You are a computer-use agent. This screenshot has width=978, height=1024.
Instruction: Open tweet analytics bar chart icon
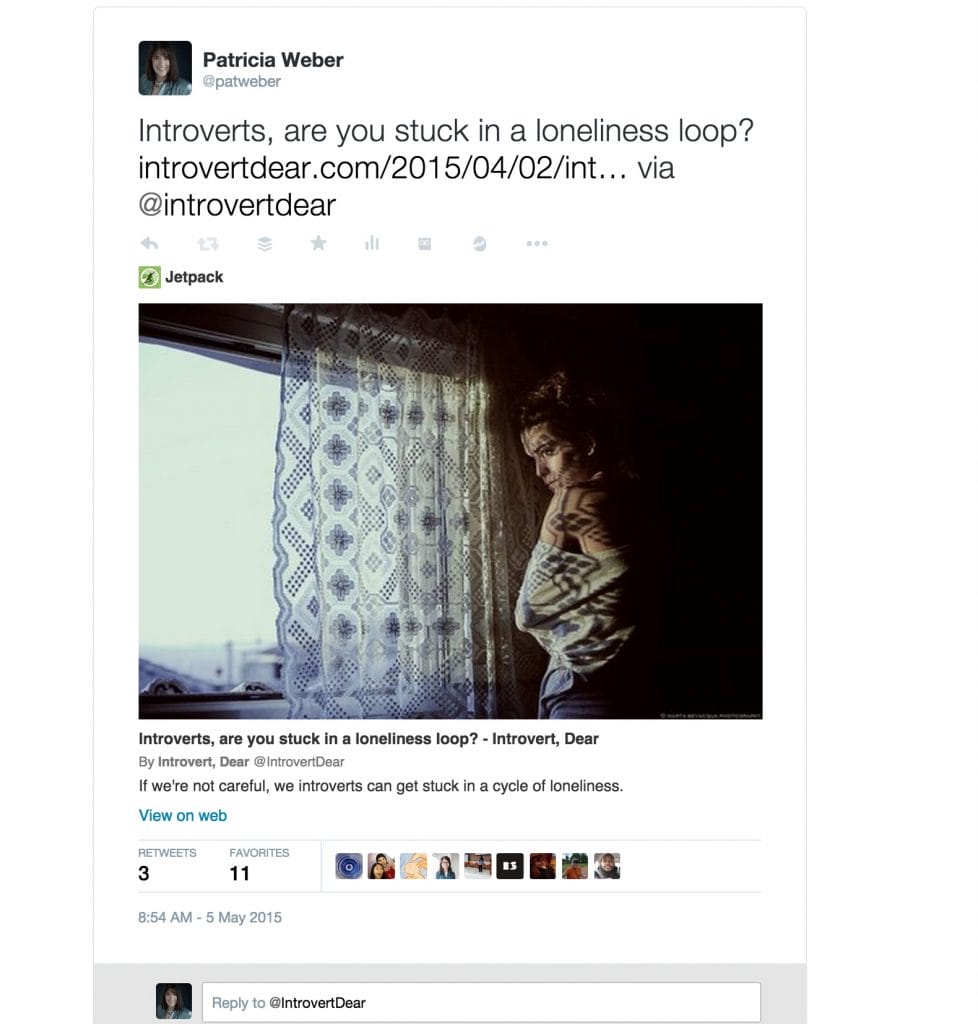coord(371,243)
